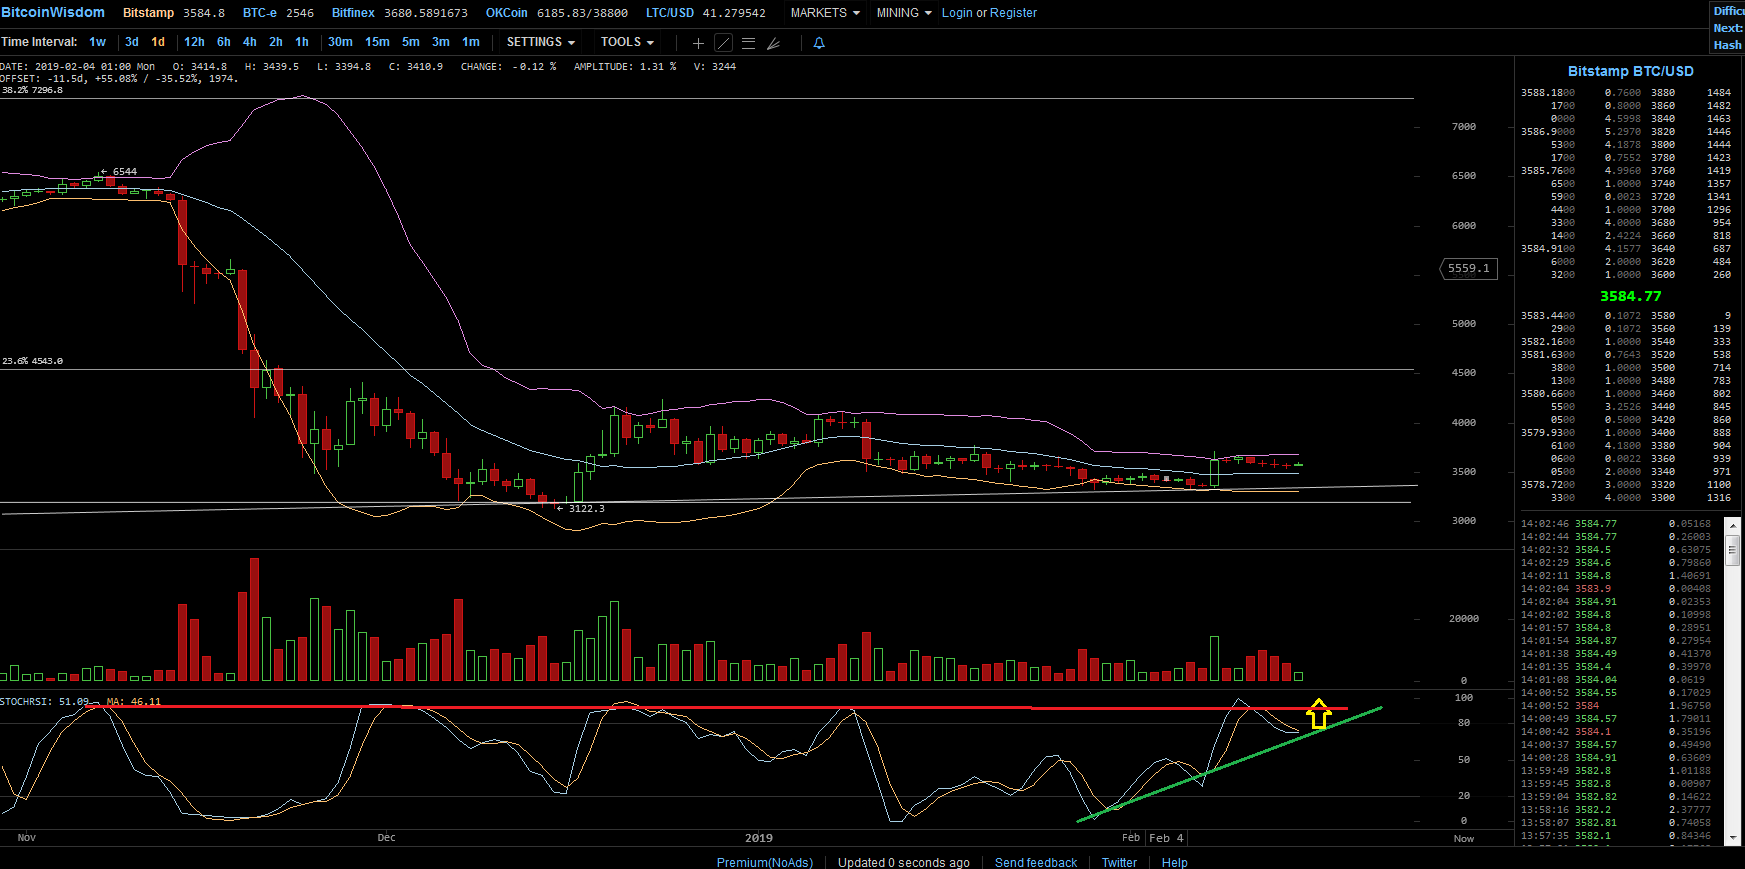This screenshot has width=1745, height=869.
Task: Click the price alert bell icon
Action: coord(819,43)
